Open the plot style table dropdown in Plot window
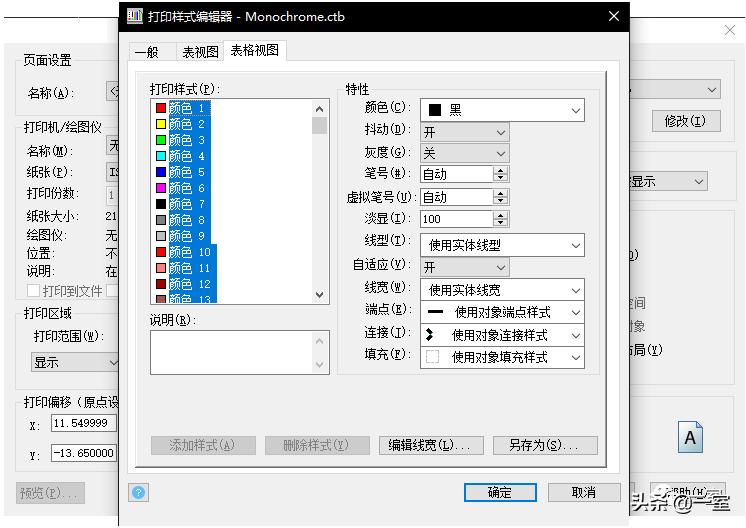The height and width of the screenshot is (528, 746). pos(676,89)
